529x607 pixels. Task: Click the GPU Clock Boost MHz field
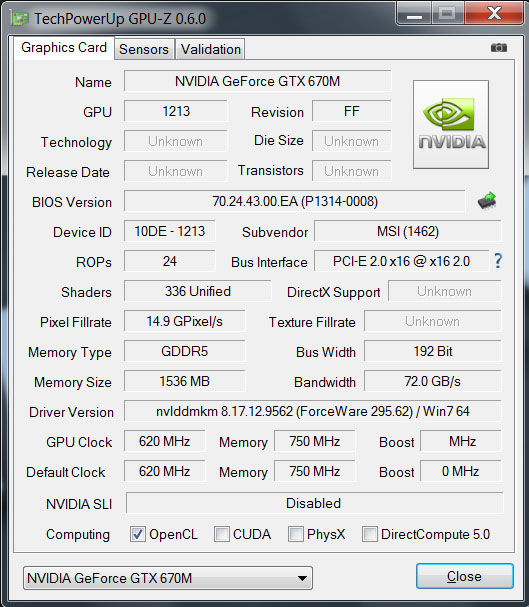[461, 441]
